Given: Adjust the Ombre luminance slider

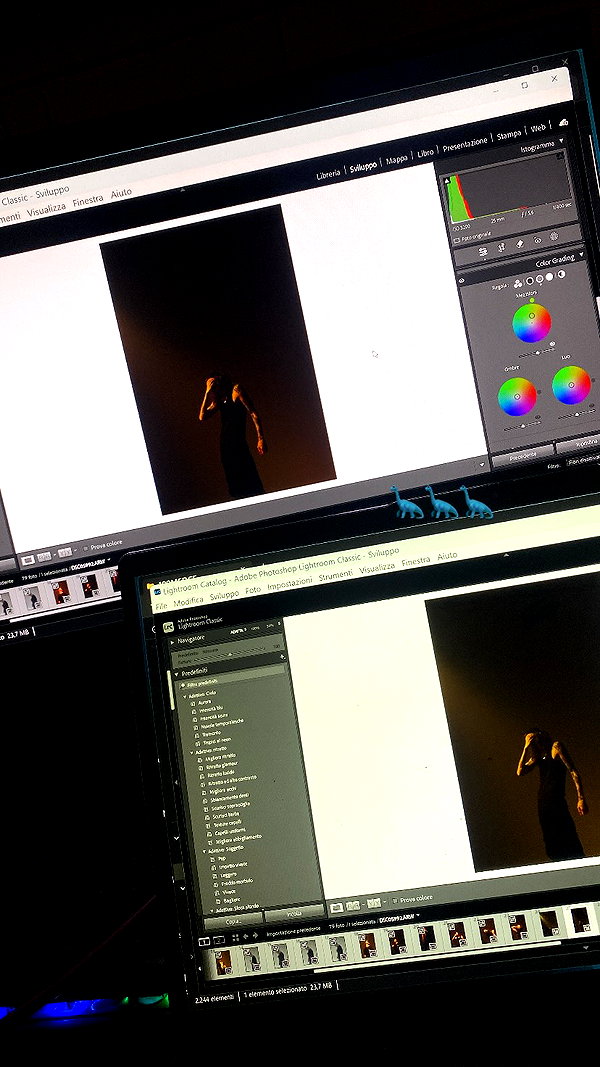Looking at the screenshot, I should coord(522,426).
